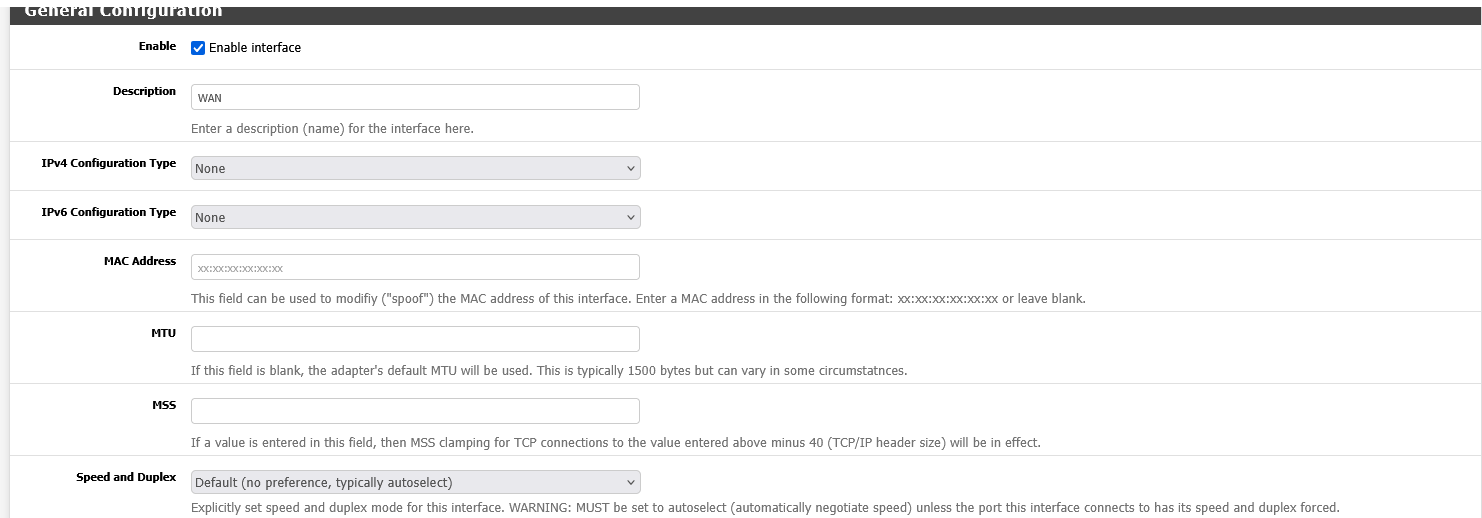The image size is (1482, 518).
Task: Click the MTU default value help text
Action: (549, 371)
